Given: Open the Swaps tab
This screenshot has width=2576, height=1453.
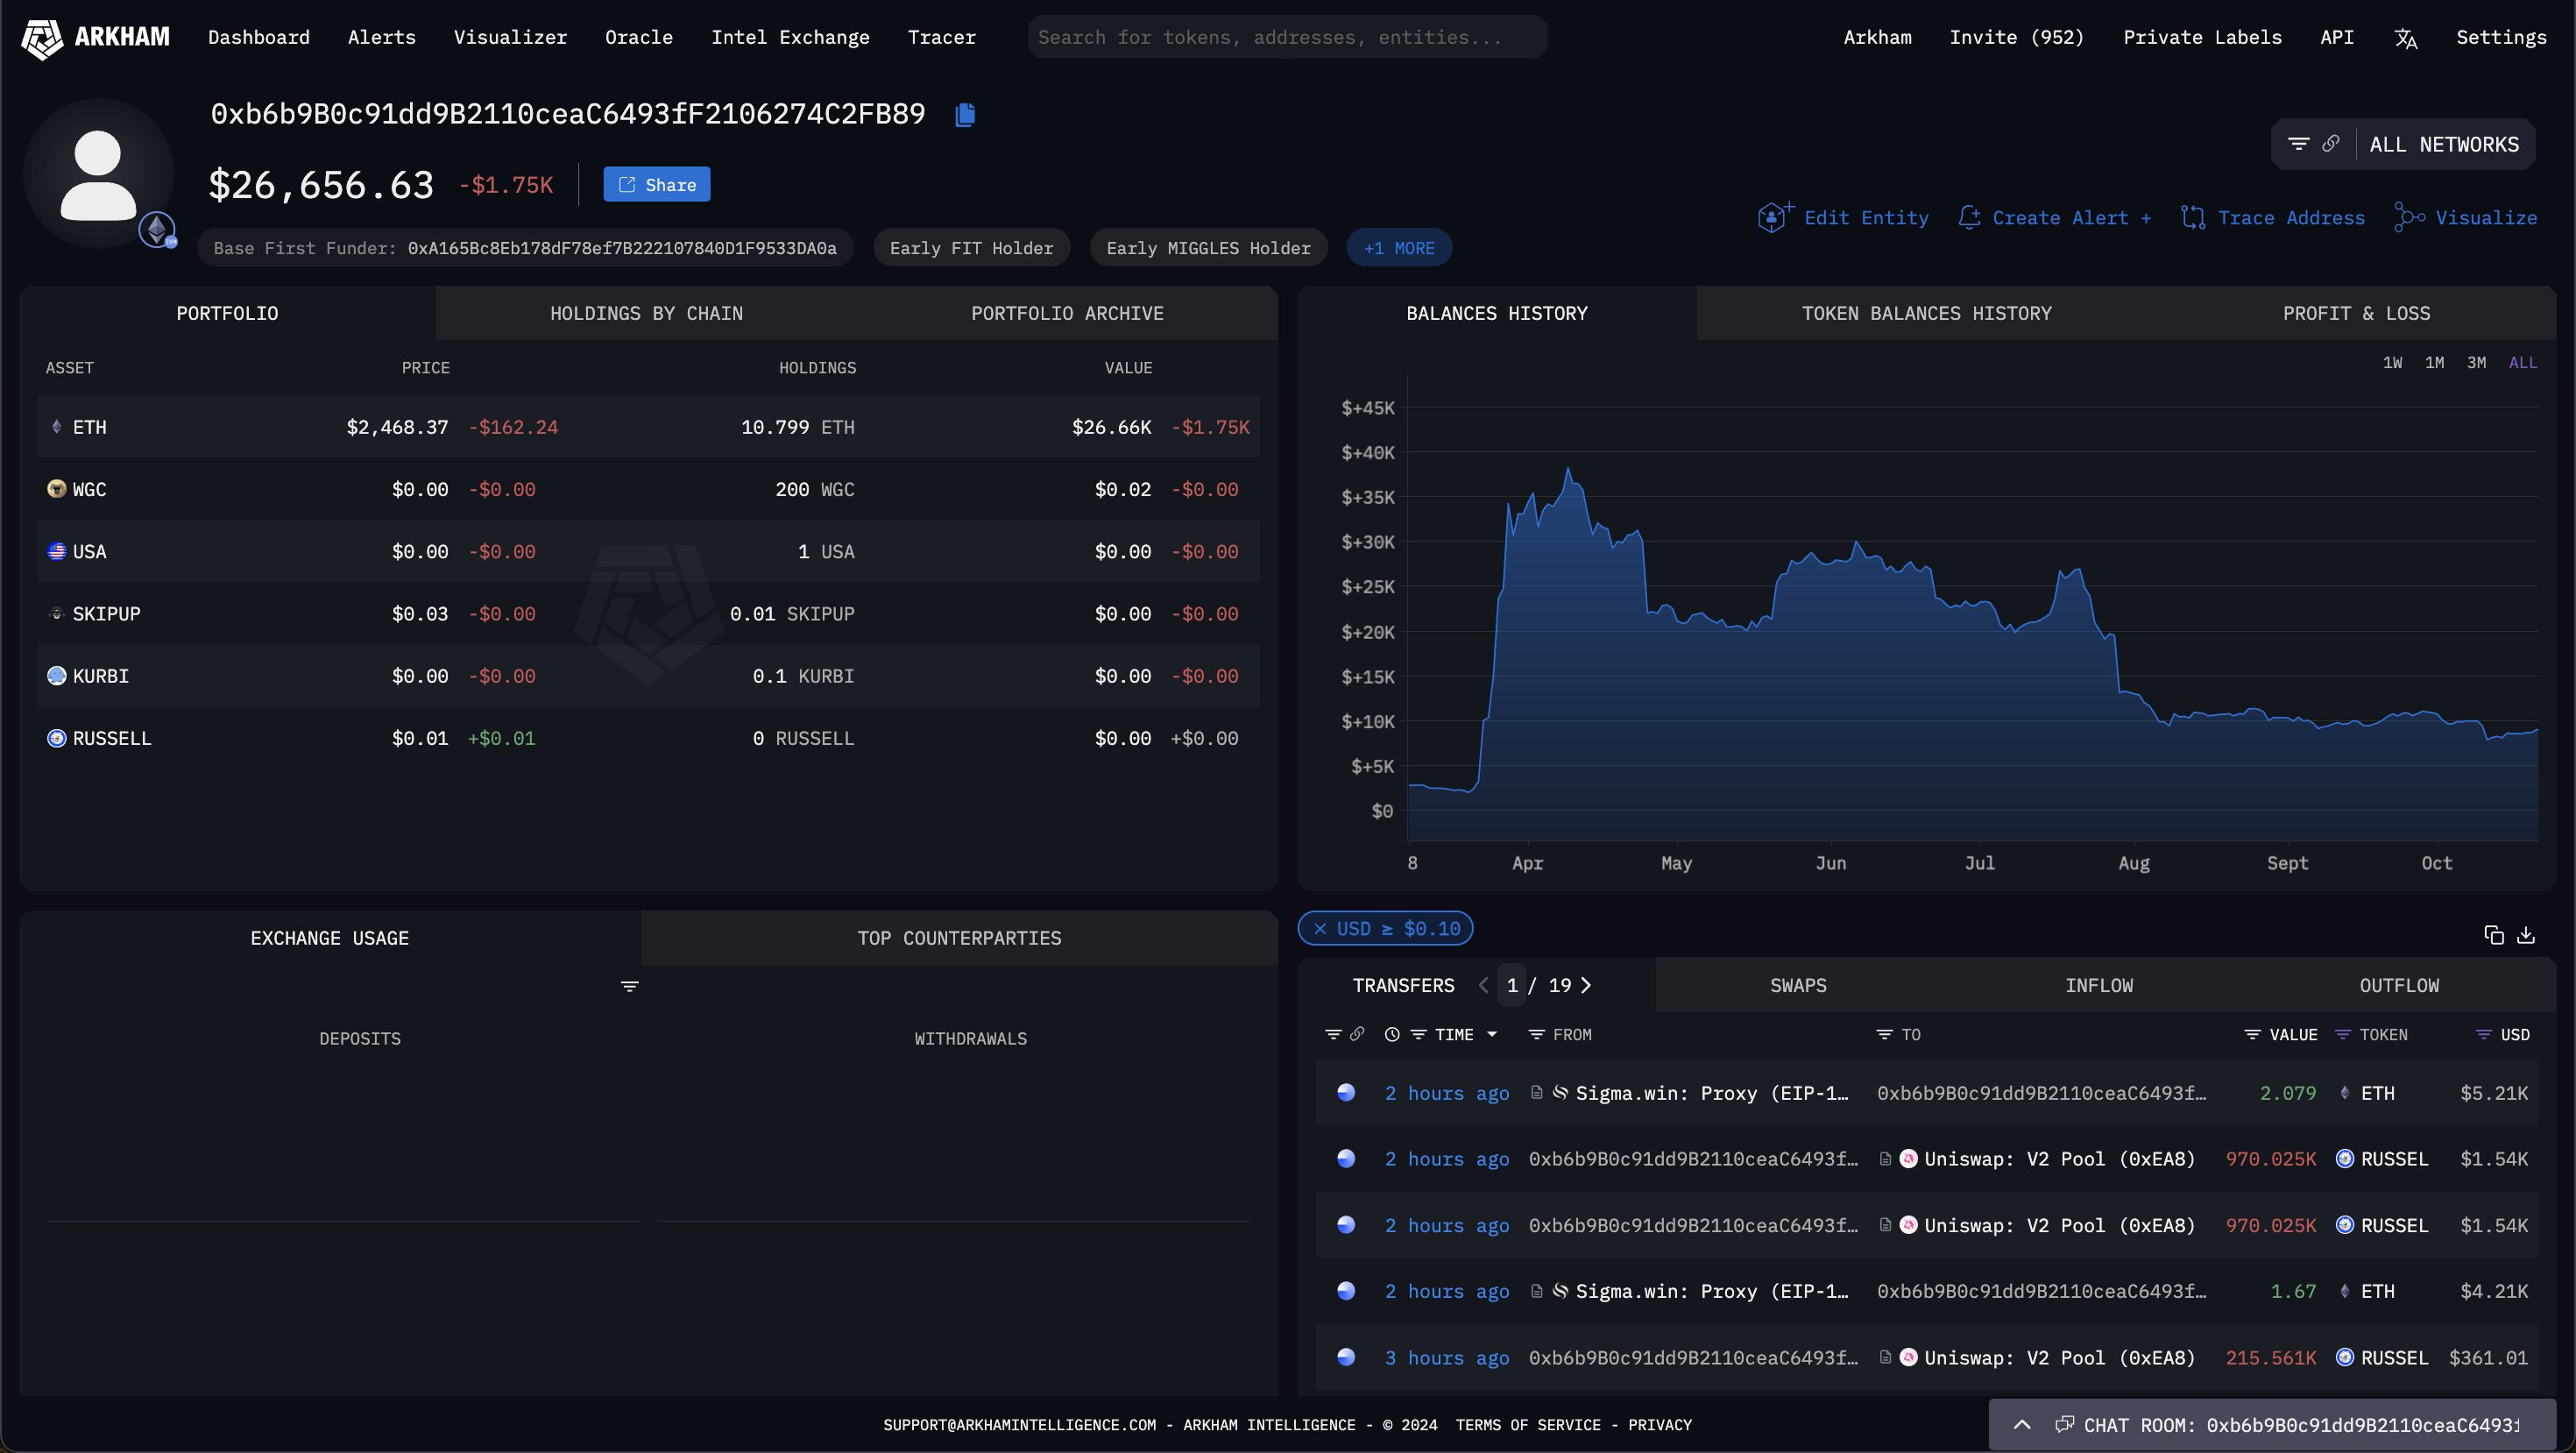Looking at the screenshot, I should (1799, 985).
